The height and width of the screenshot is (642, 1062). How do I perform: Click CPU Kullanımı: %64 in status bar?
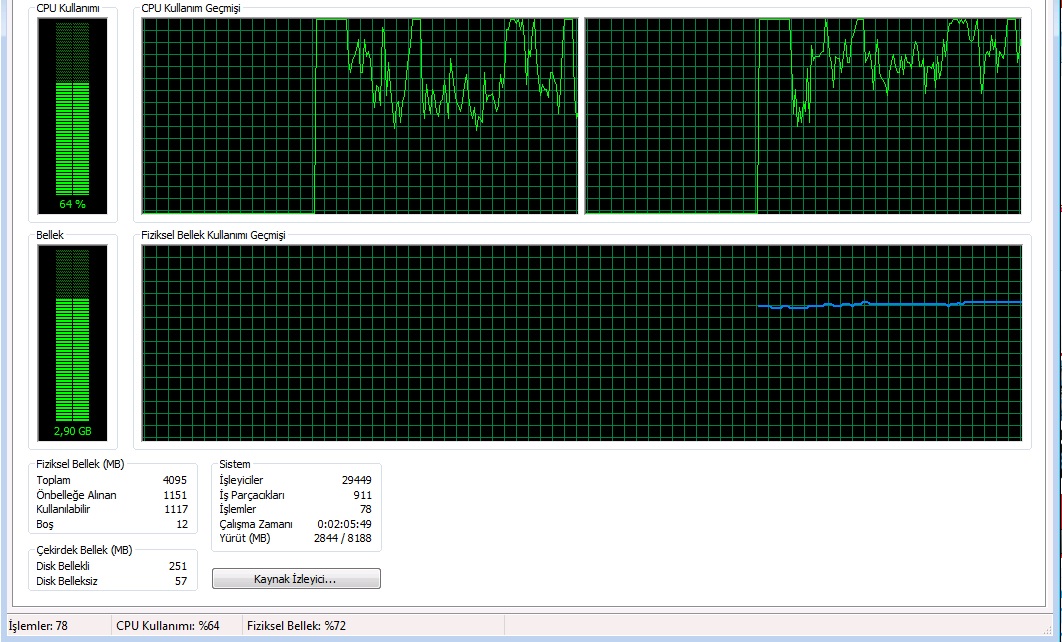tap(168, 626)
